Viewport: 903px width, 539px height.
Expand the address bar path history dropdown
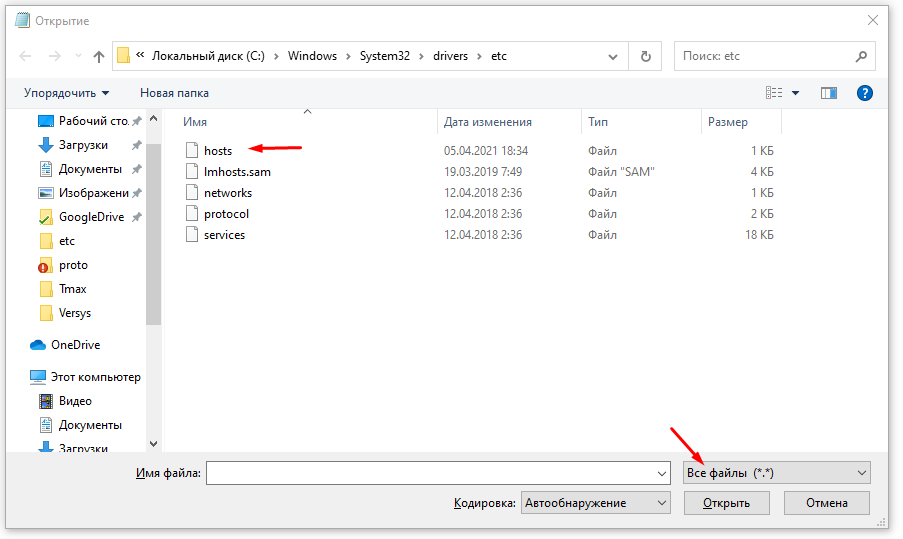[613, 56]
